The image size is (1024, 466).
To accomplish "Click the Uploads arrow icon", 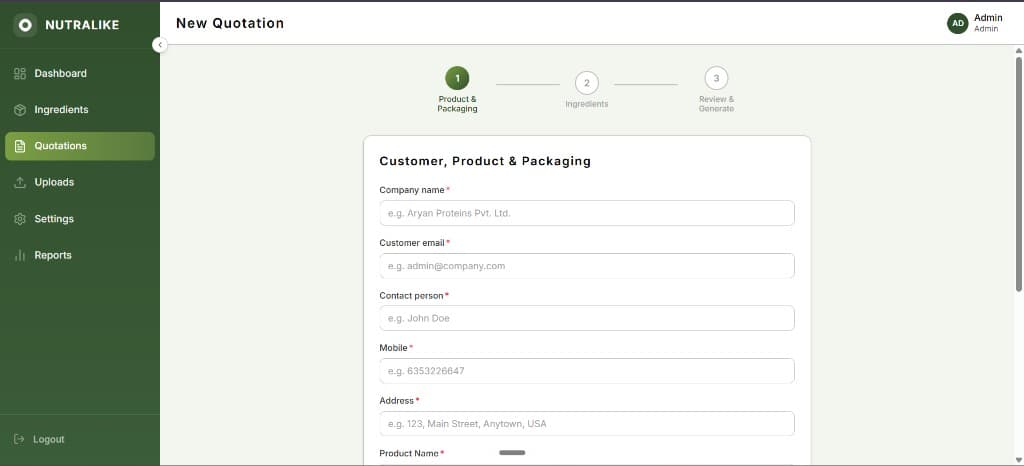I will pos(20,183).
